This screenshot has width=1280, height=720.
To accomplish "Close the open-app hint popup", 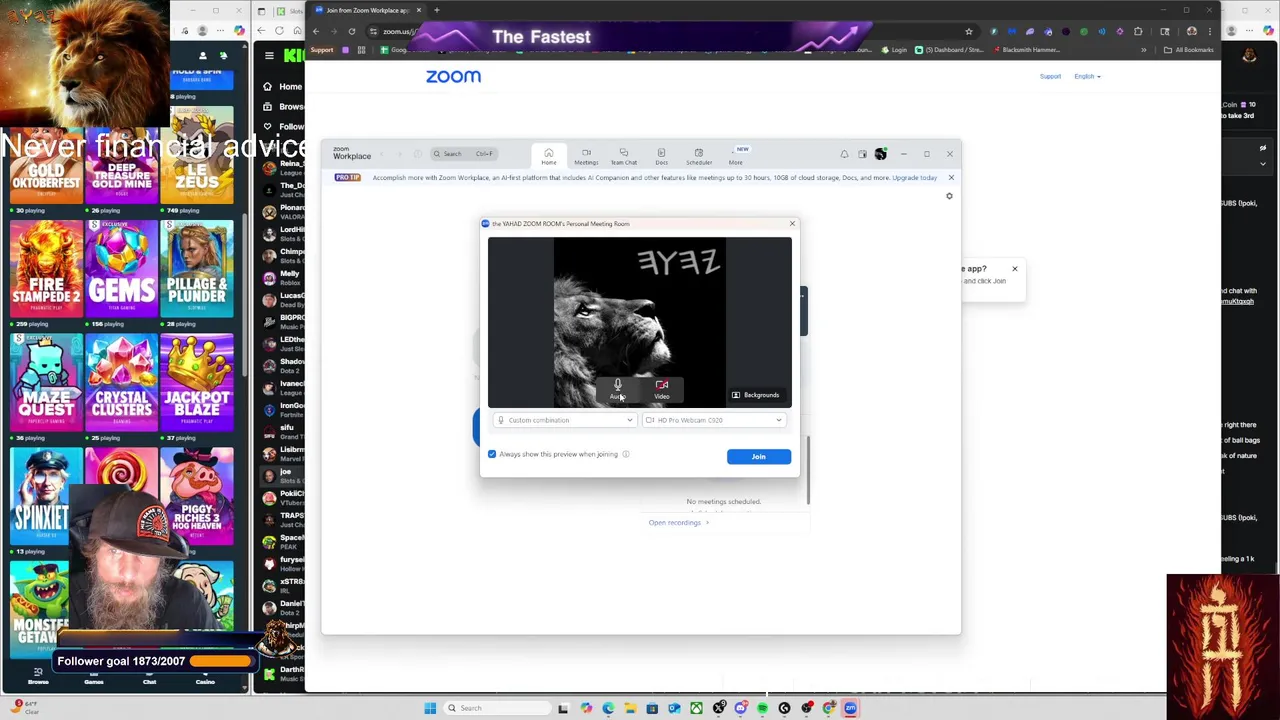I will pyautogui.click(x=1014, y=269).
